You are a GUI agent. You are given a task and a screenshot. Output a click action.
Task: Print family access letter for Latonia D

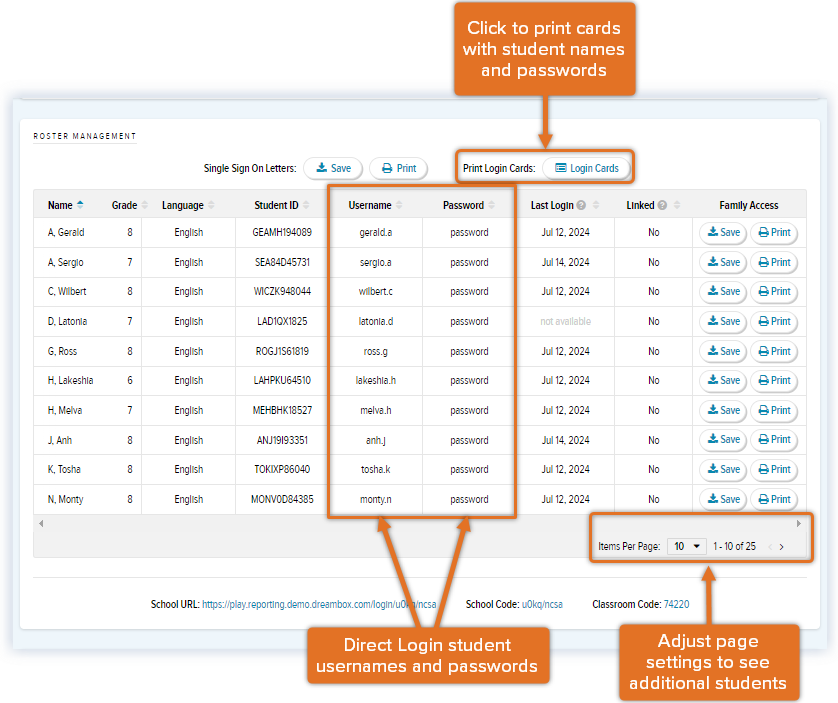point(774,322)
